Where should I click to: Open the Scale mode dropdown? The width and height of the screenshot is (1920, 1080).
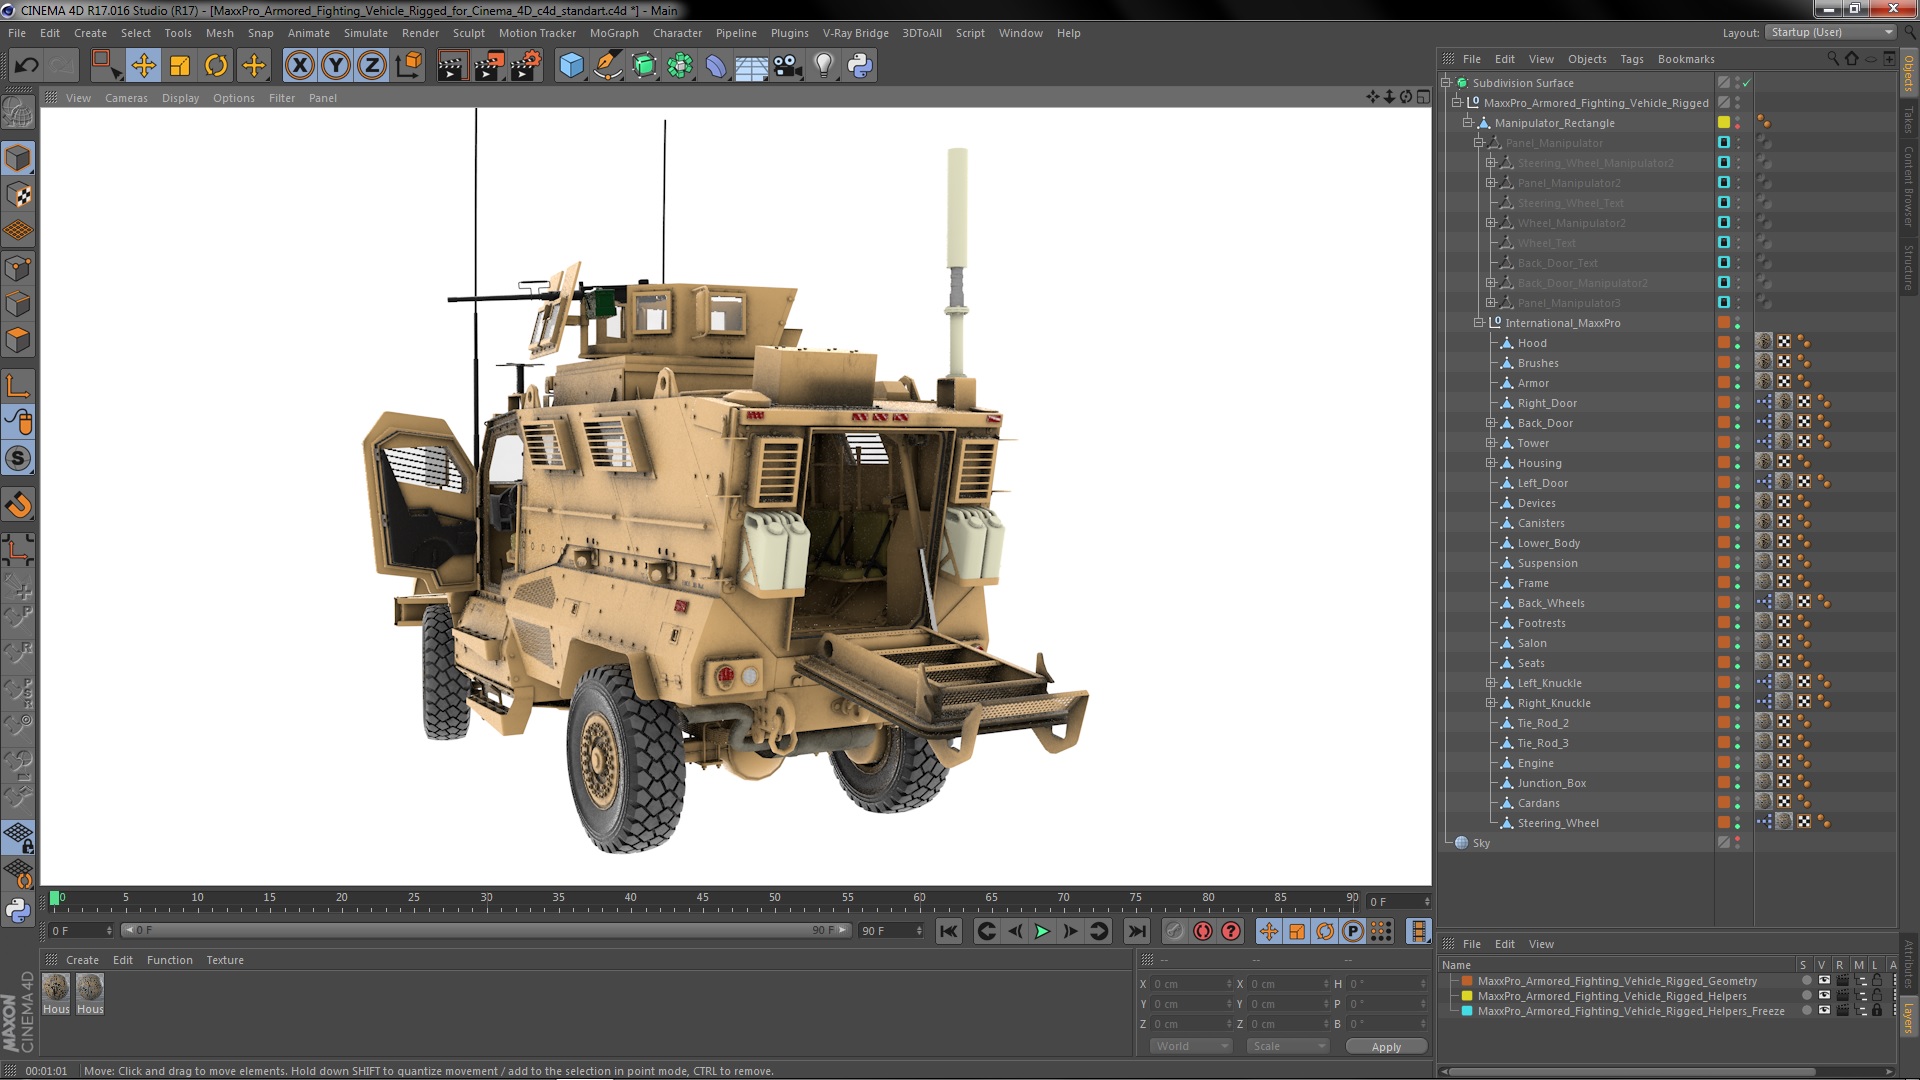pyautogui.click(x=1288, y=1046)
